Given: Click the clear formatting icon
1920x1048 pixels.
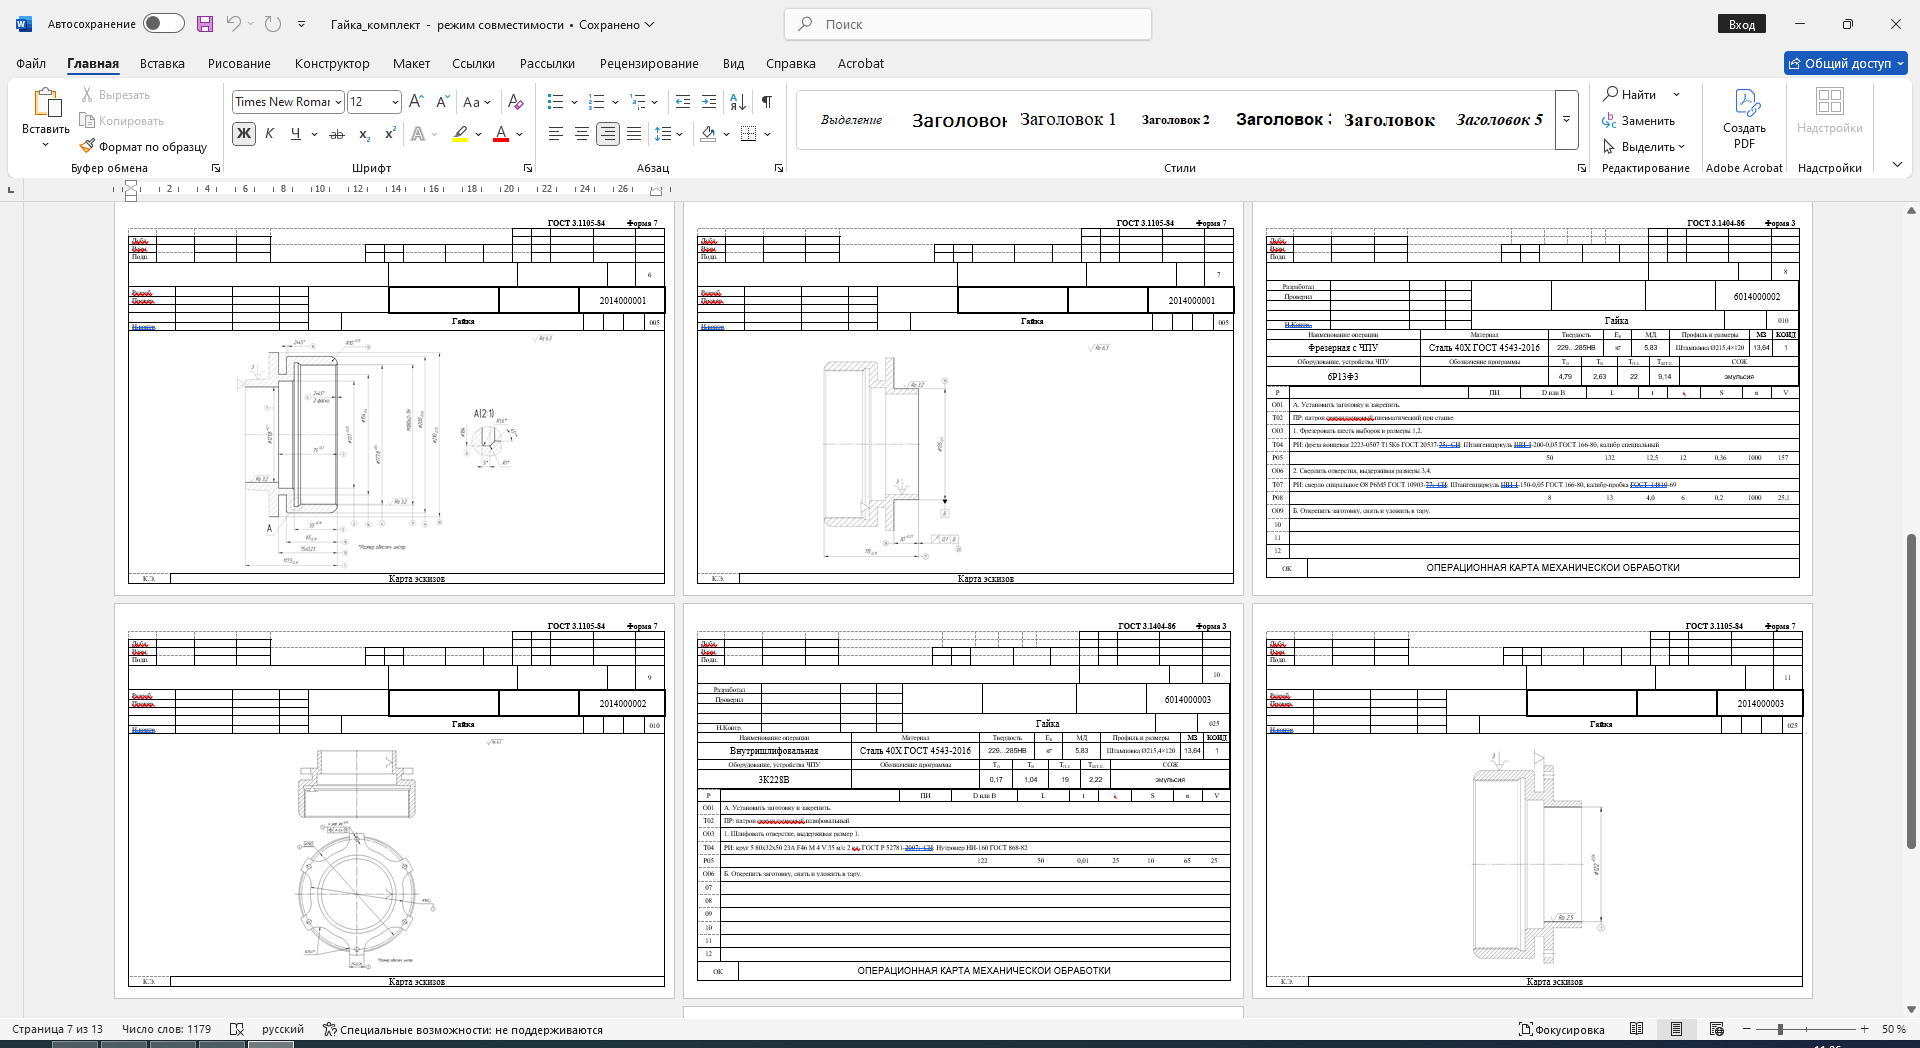Looking at the screenshot, I should click(516, 101).
